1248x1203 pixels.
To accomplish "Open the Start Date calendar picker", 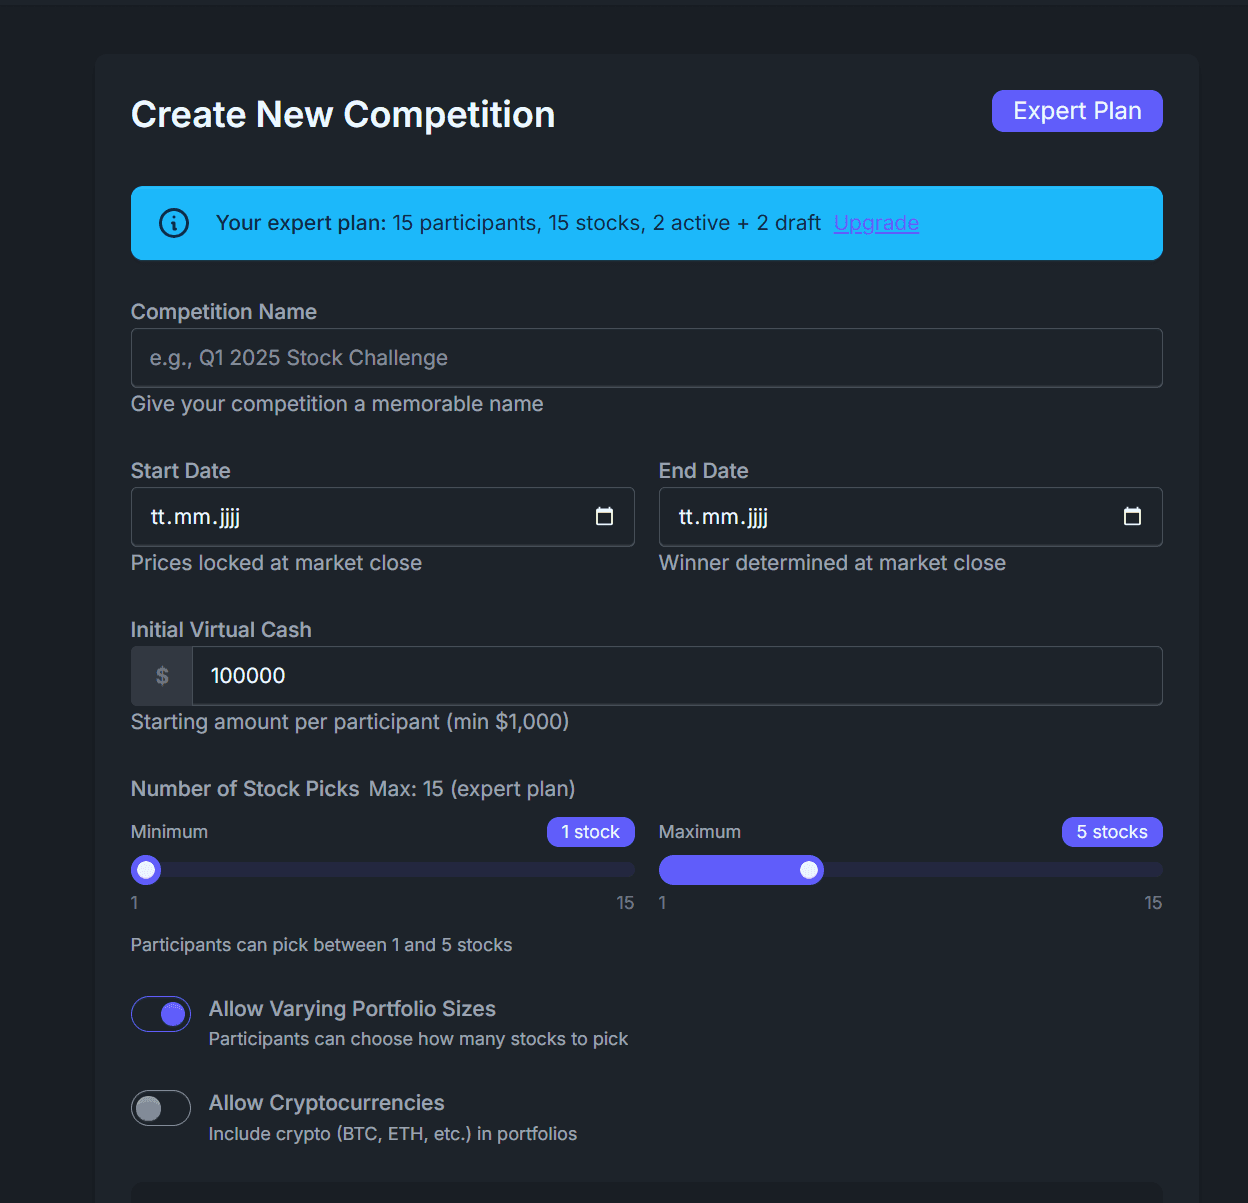I will click(604, 517).
